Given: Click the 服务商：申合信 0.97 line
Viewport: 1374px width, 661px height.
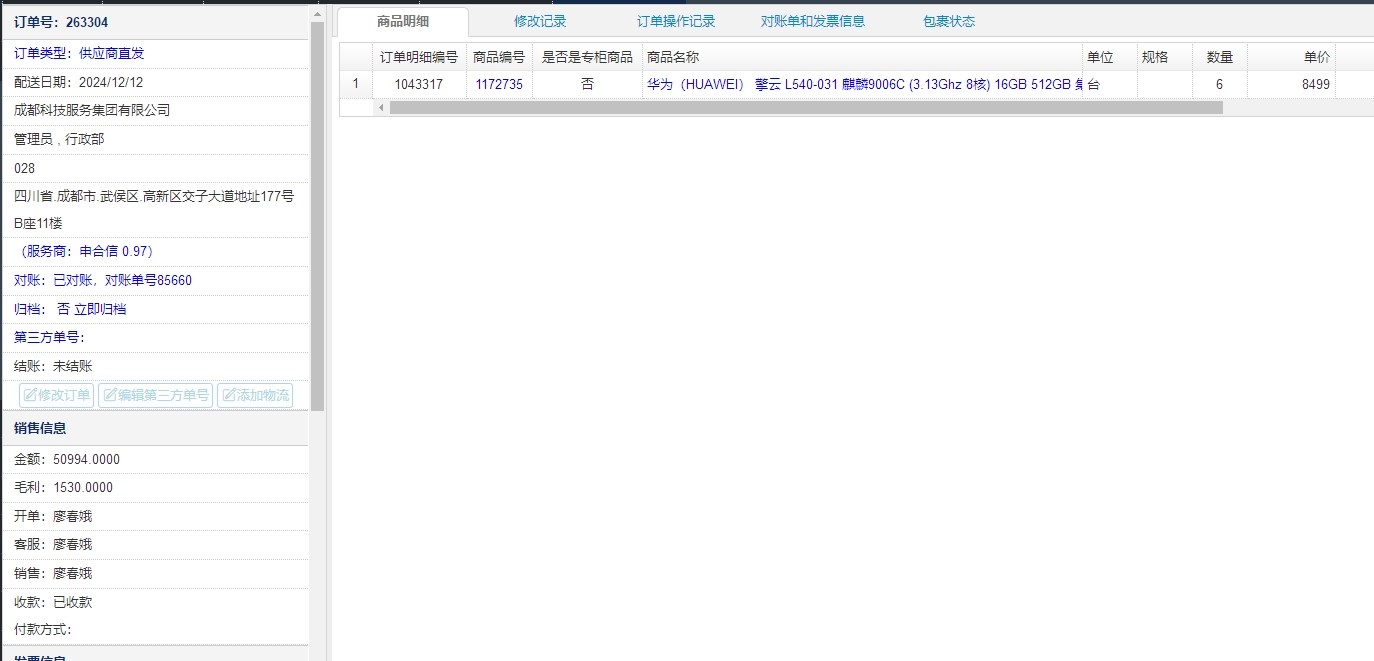Looking at the screenshot, I should tap(85, 251).
